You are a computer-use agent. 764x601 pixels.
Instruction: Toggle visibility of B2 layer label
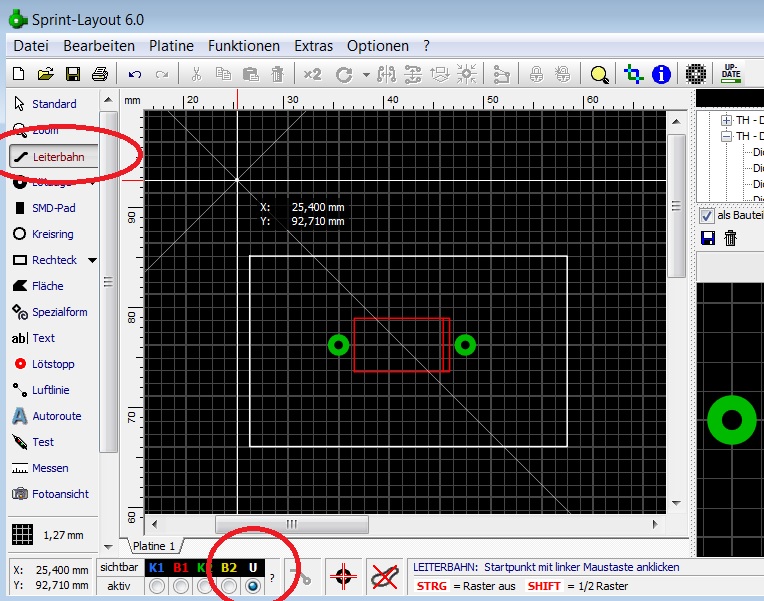(x=229, y=567)
